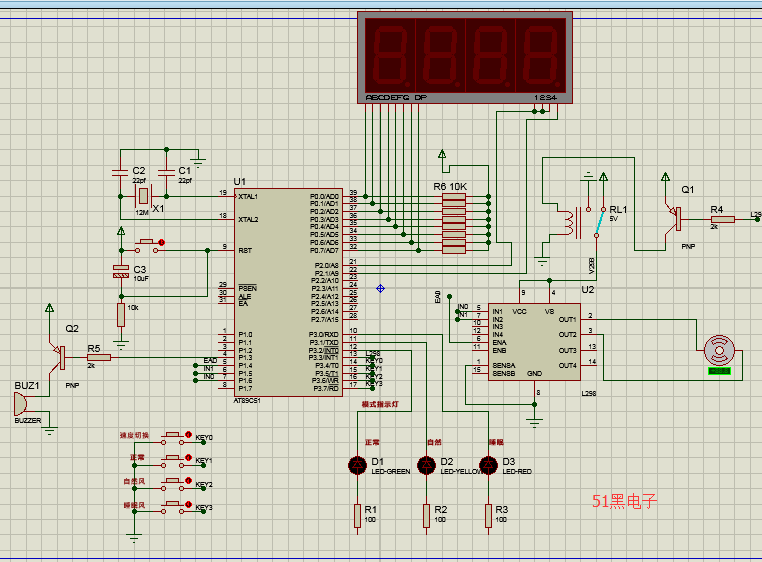This screenshot has width=762, height=562.
Task: Click the '10uF' value of C3
Action: coord(141,279)
